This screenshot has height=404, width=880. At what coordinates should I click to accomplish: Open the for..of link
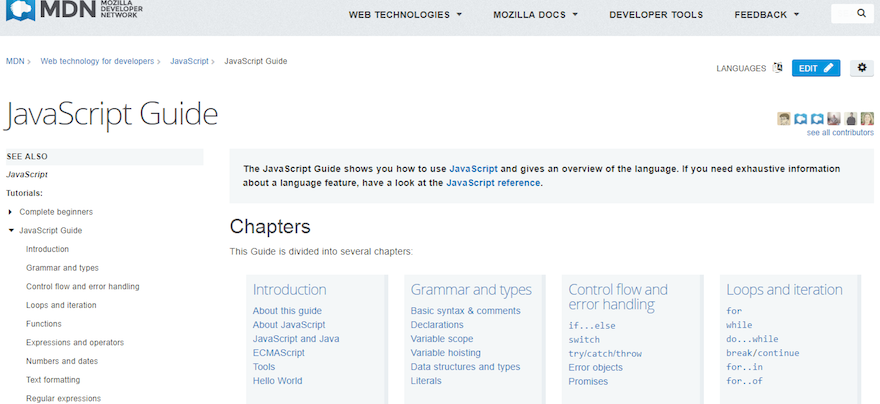[x=744, y=381]
